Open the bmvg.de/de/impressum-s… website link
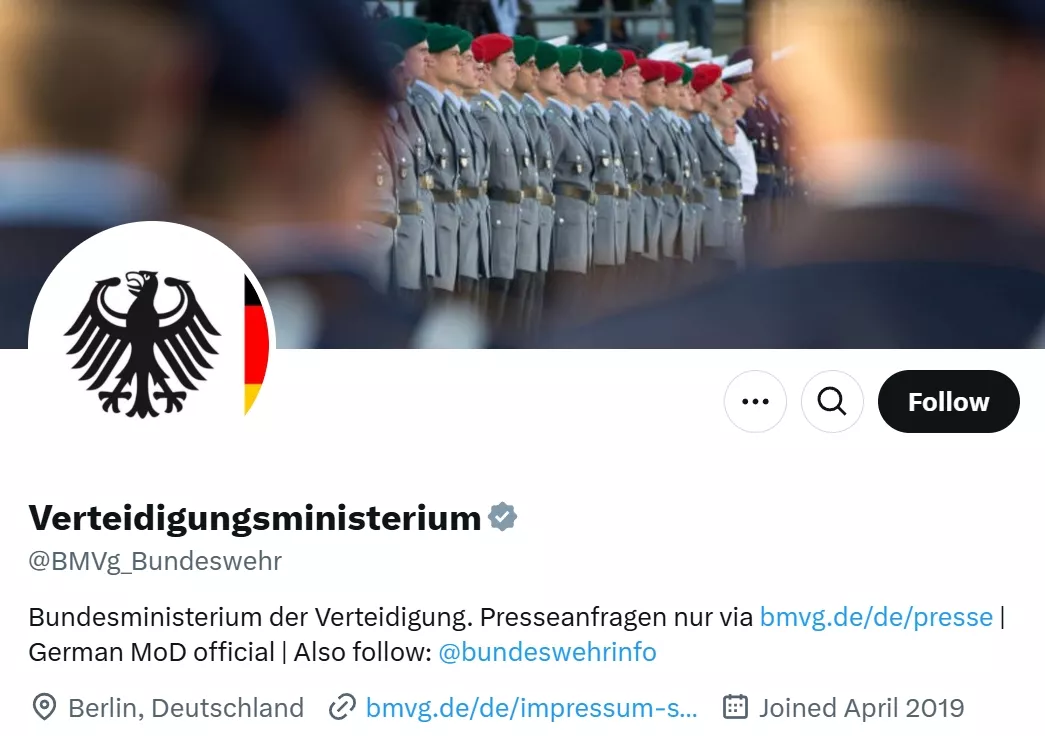Screen dimensions: 1045x736 [x=531, y=707]
